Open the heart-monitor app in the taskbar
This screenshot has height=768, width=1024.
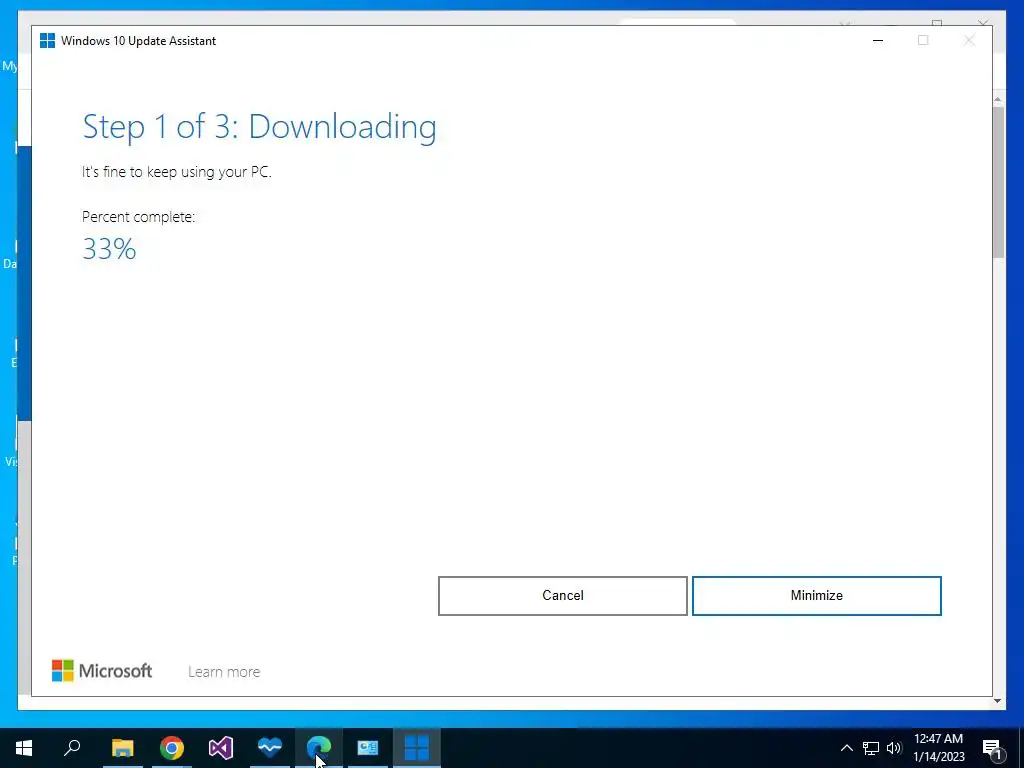pos(270,748)
